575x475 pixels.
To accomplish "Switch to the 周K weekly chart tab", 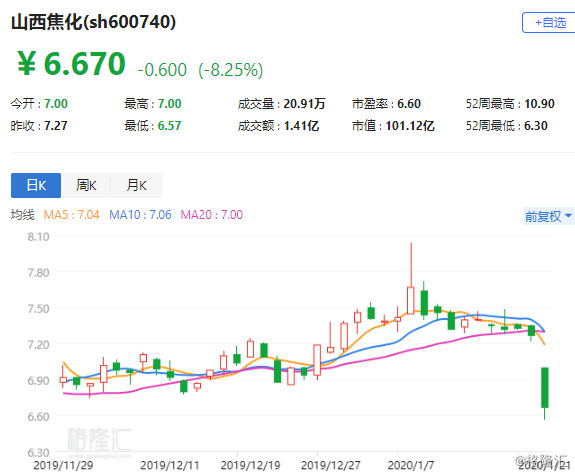I will 86,186.
